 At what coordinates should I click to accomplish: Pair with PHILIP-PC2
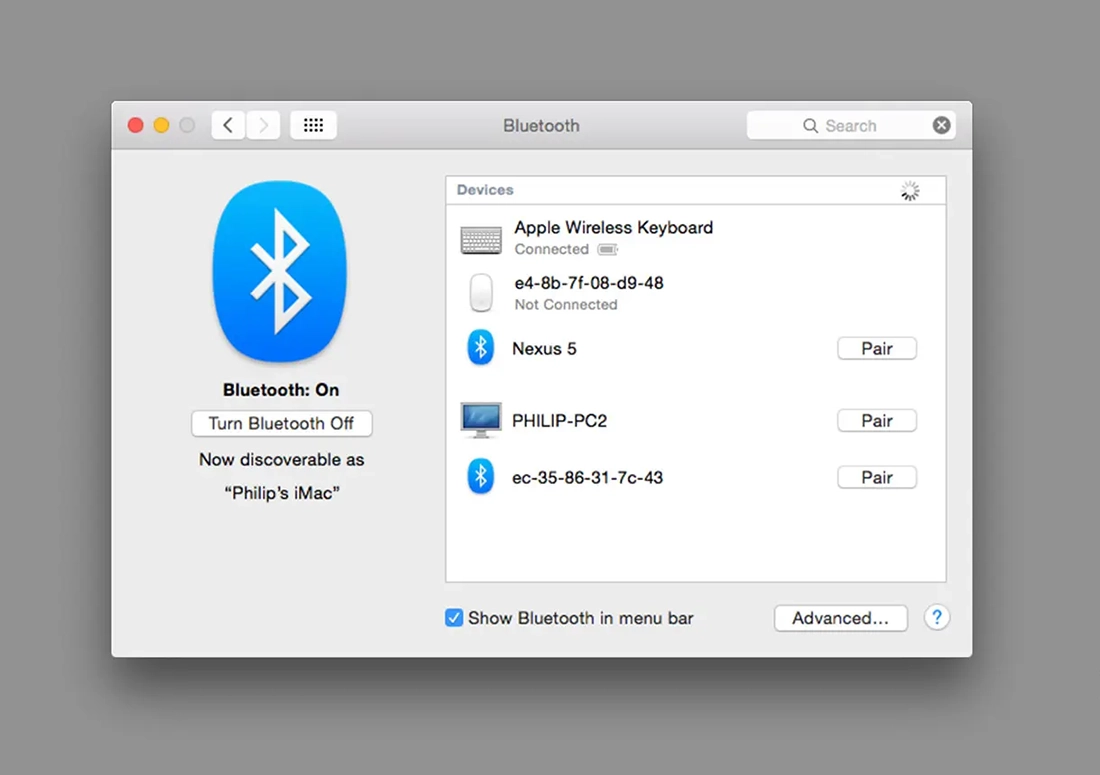pos(876,421)
